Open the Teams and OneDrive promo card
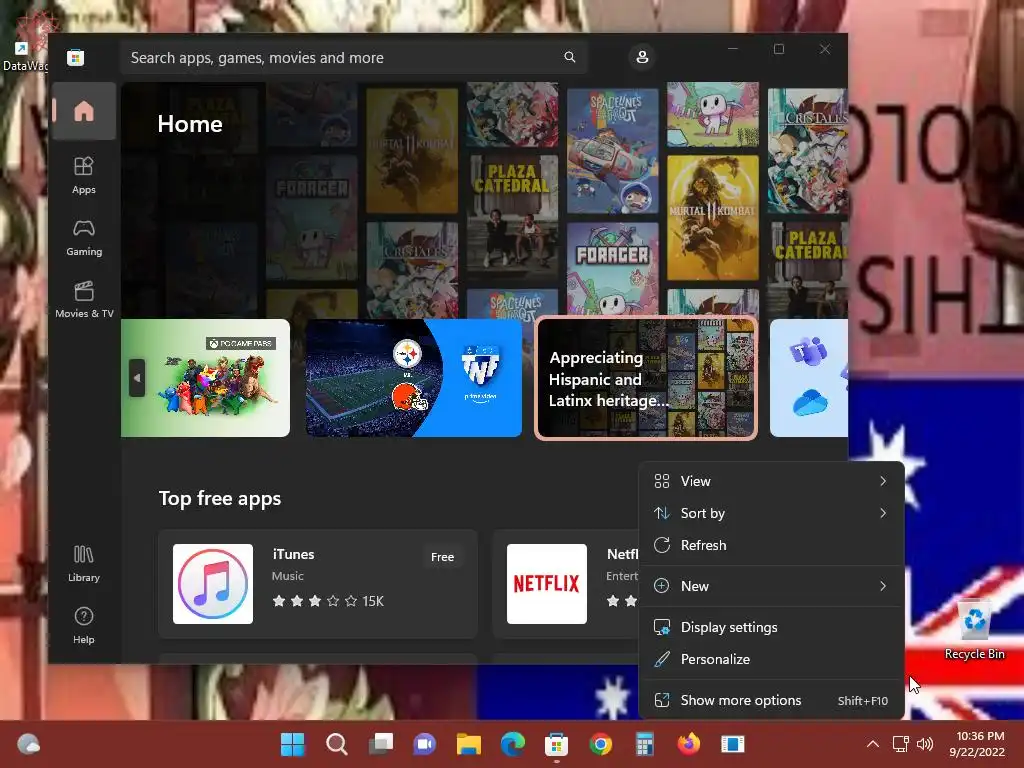Screen dimensions: 1024x768 808,377
